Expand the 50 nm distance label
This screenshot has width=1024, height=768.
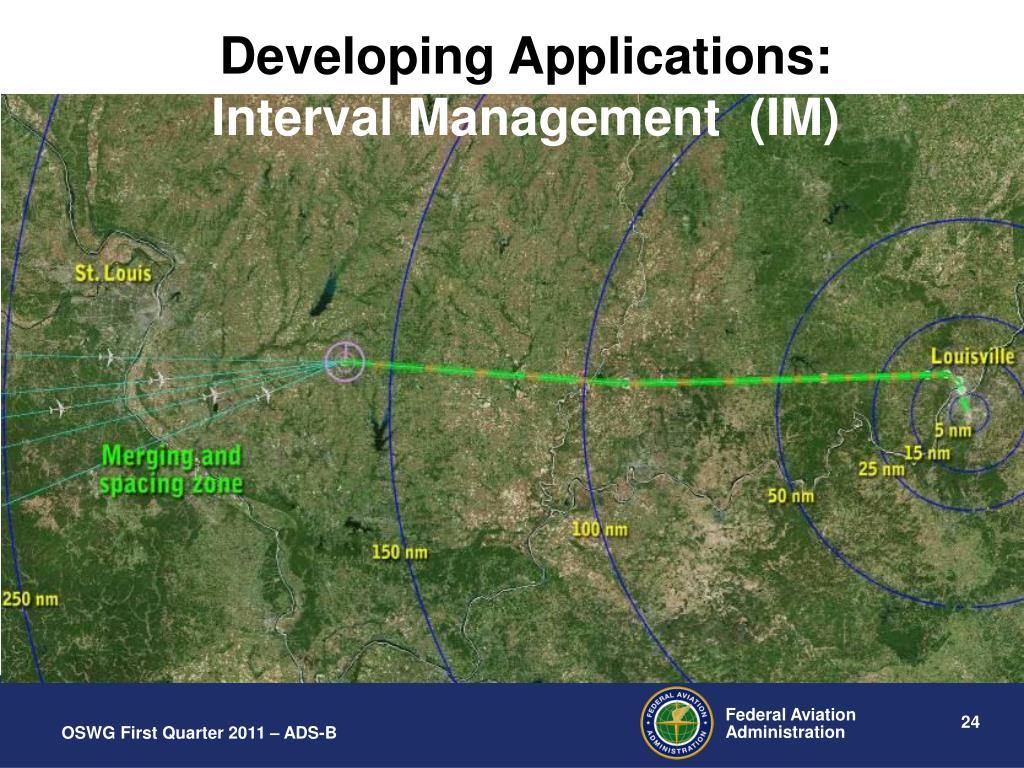coord(789,496)
